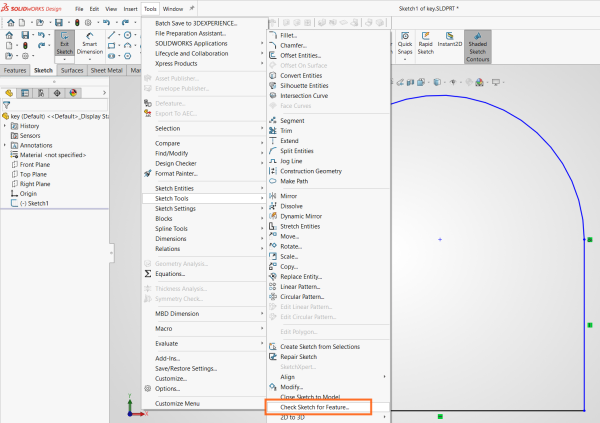The height and width of the screenshot is (423, 600).
Task: Open the Window menu
Action: (173, 9)
